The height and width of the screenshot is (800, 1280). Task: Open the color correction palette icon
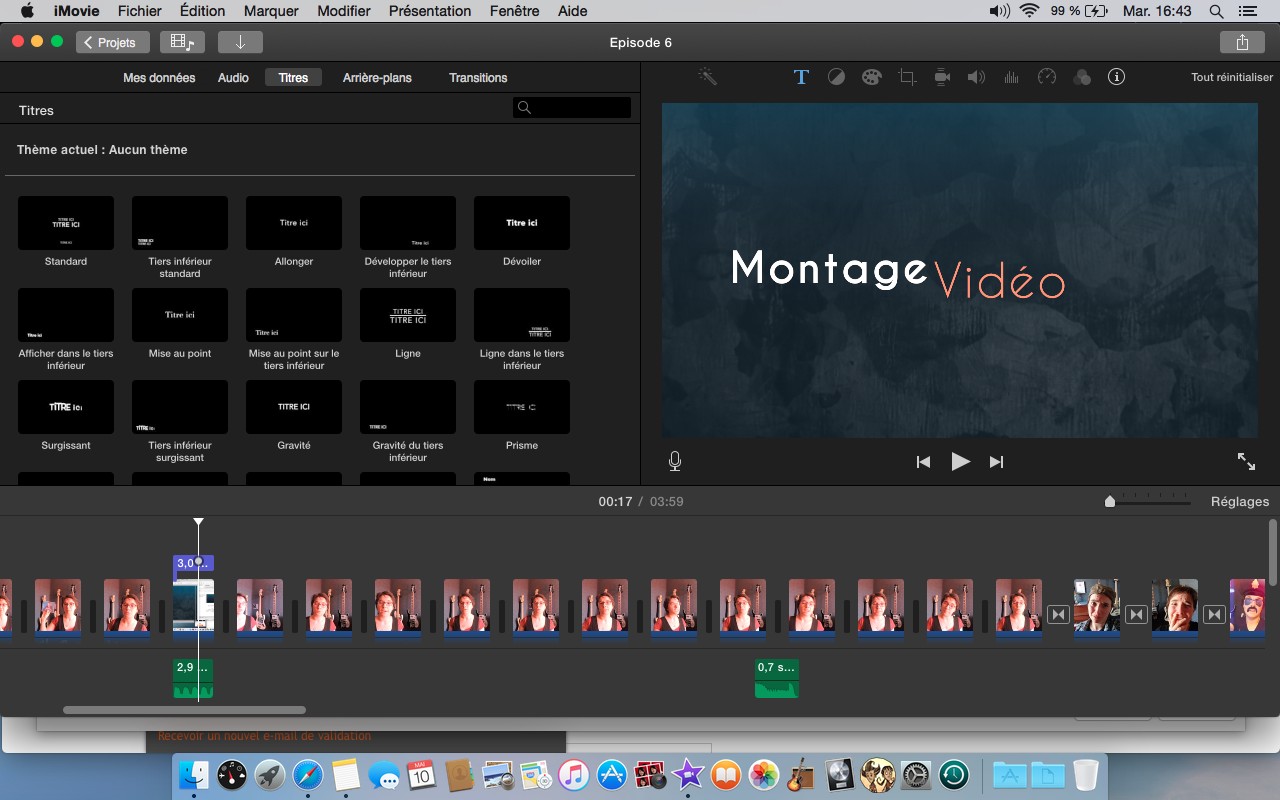tap(872, 77)
